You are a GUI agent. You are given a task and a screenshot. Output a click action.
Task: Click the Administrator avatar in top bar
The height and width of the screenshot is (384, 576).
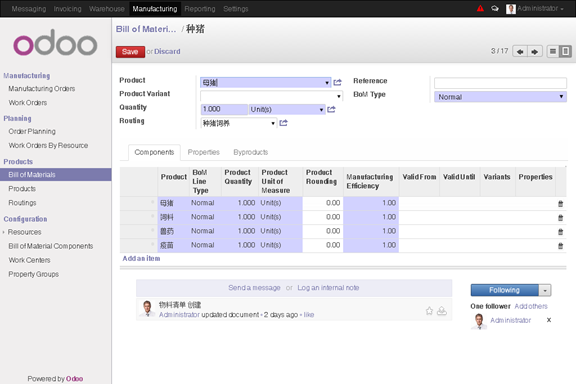pos(511,9)
